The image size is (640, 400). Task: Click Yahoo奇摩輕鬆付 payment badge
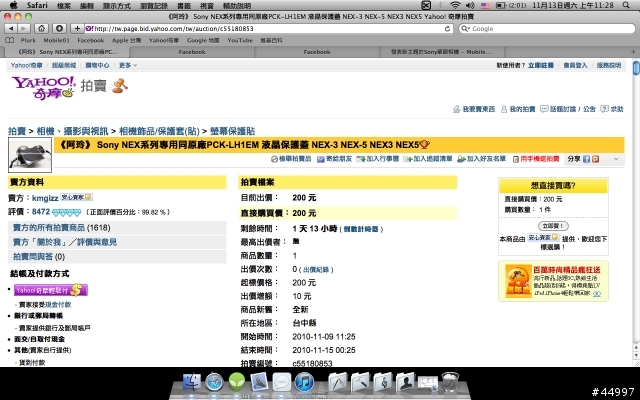point(51,290)
